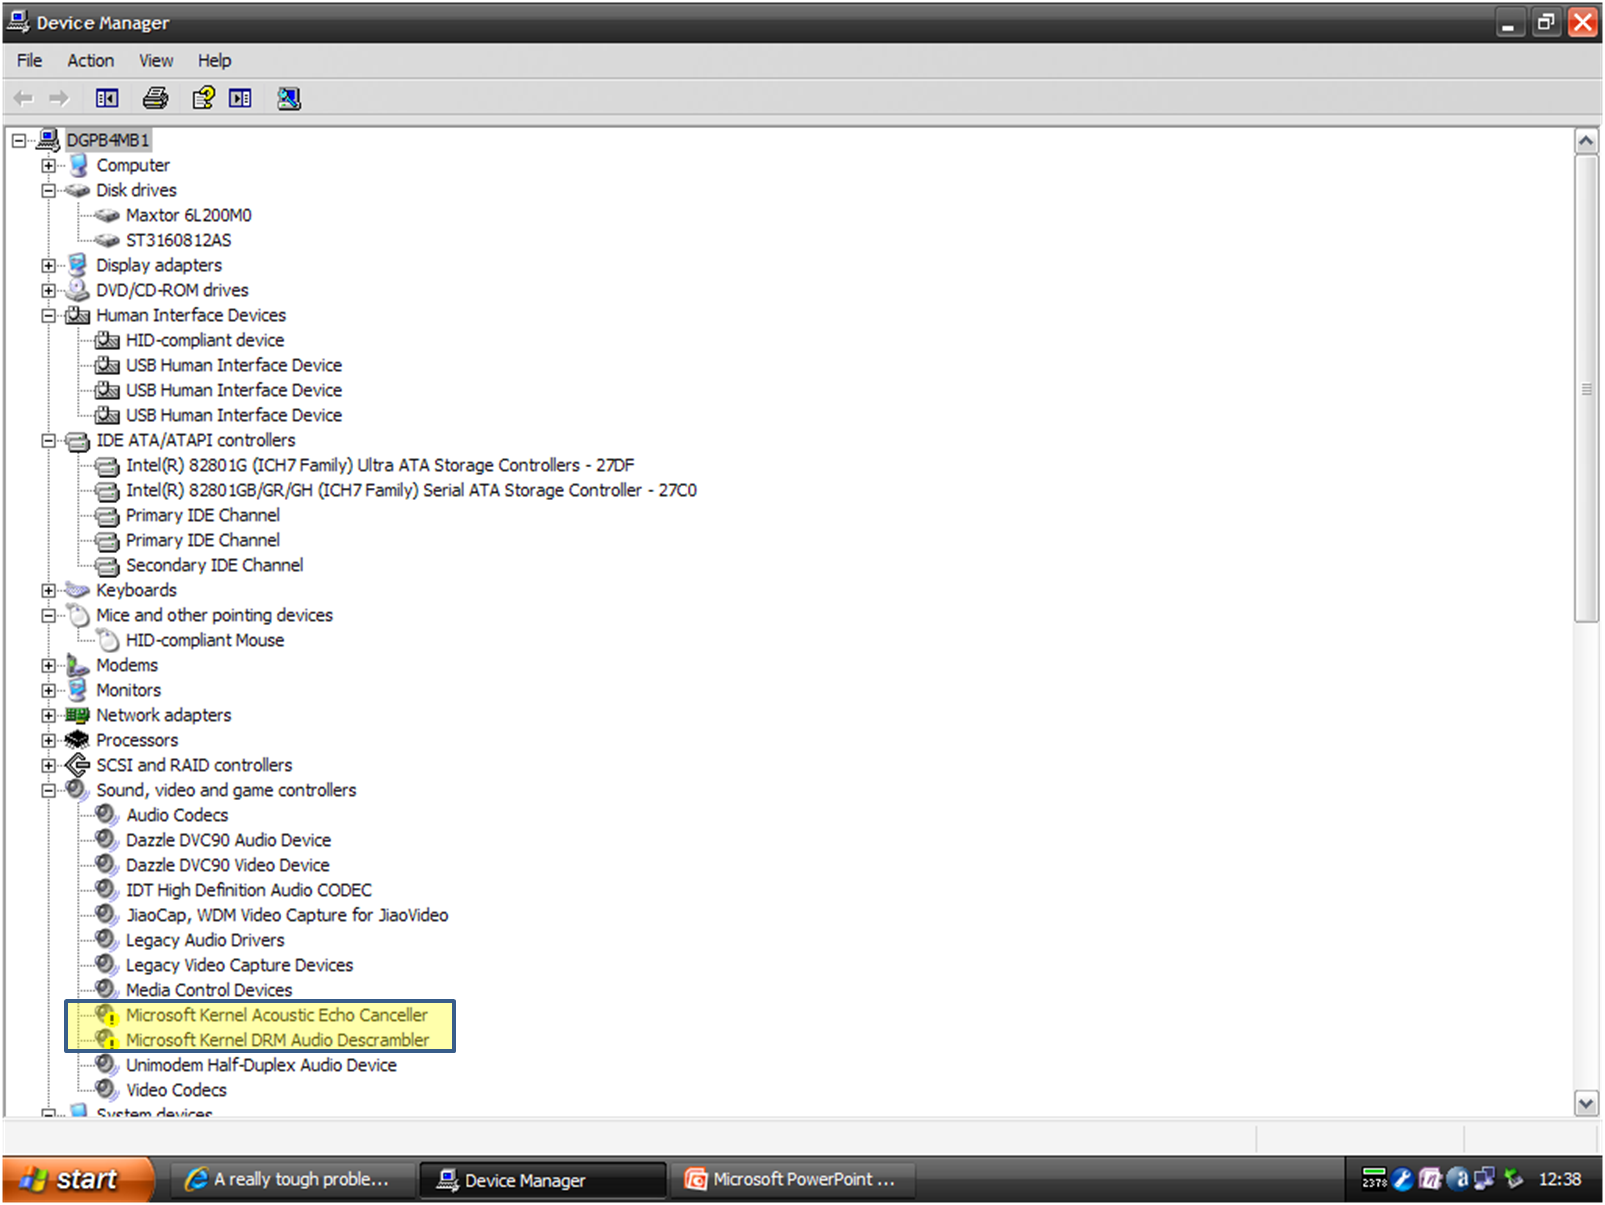Expand the Computer node
This screenshot has height=1205, width=1605.
pyautogui.click(x=48, y=165)
